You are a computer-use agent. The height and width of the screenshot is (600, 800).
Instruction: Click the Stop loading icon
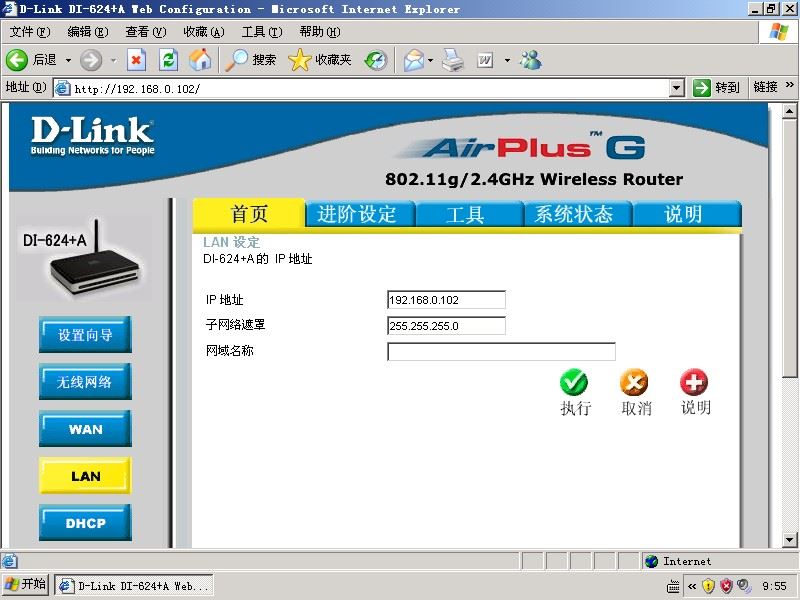pyautogui.click(x=136, y=60)
